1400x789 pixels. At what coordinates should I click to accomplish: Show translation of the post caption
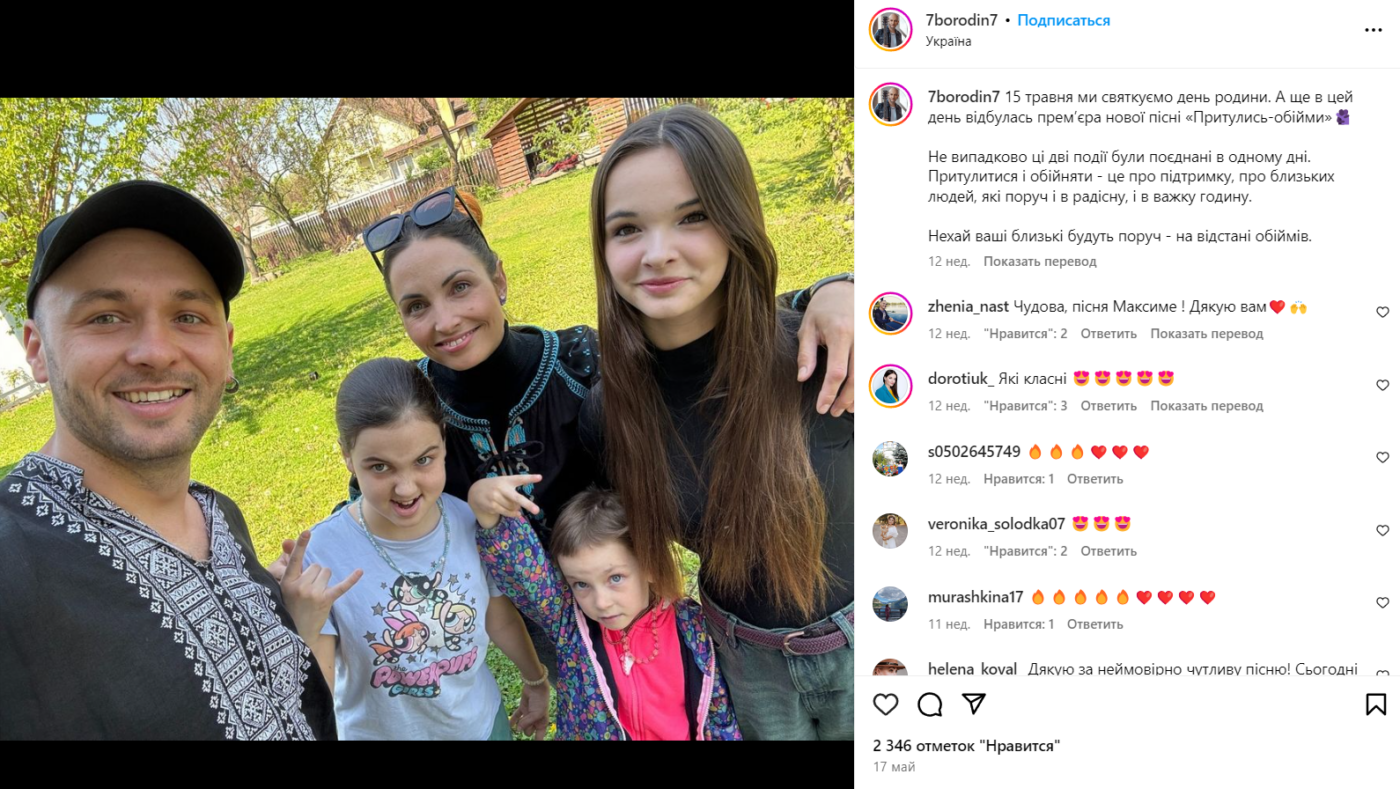pos(1040,261)
